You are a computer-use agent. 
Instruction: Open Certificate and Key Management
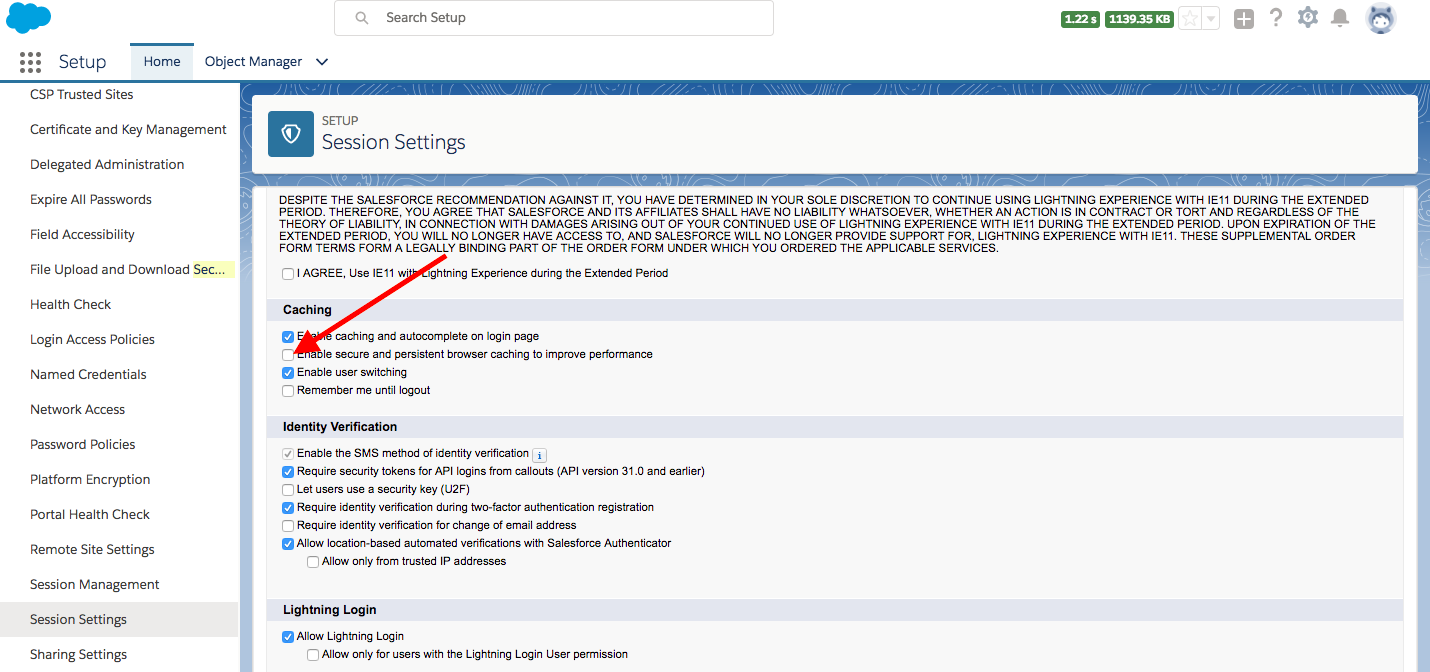click(x=128, y=130)
